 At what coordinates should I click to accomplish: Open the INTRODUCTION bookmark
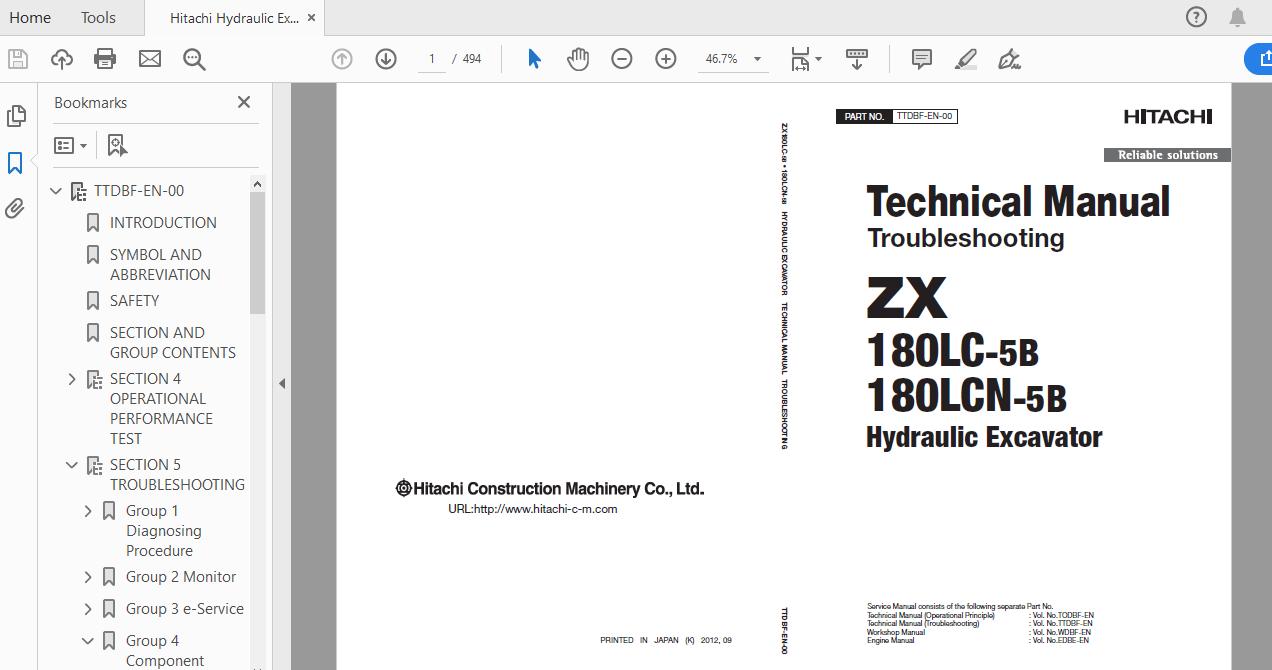163,223
